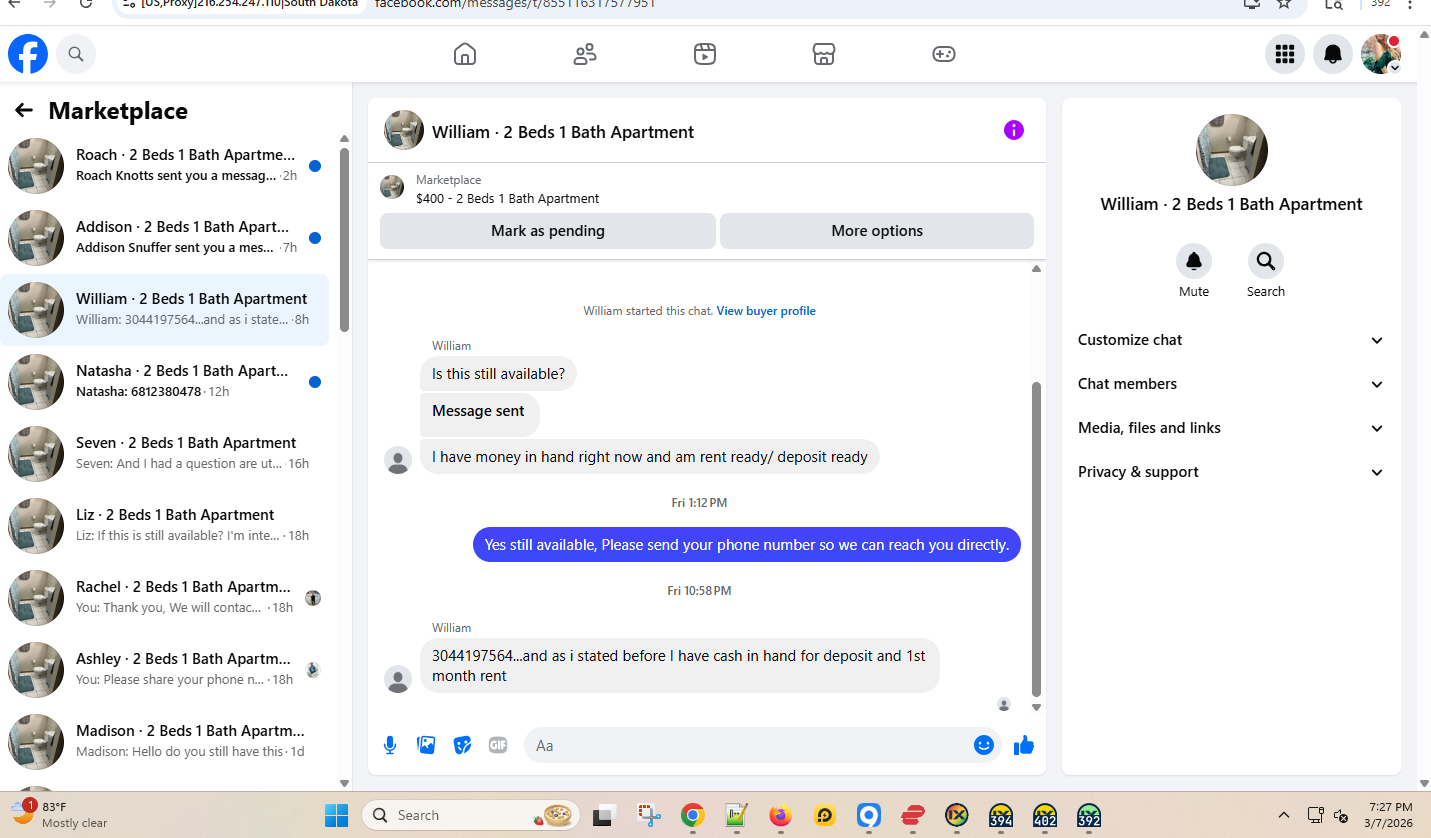Open conversation information purple icon
This screenshot has width=1431, height=838.
click(1014, 130)
